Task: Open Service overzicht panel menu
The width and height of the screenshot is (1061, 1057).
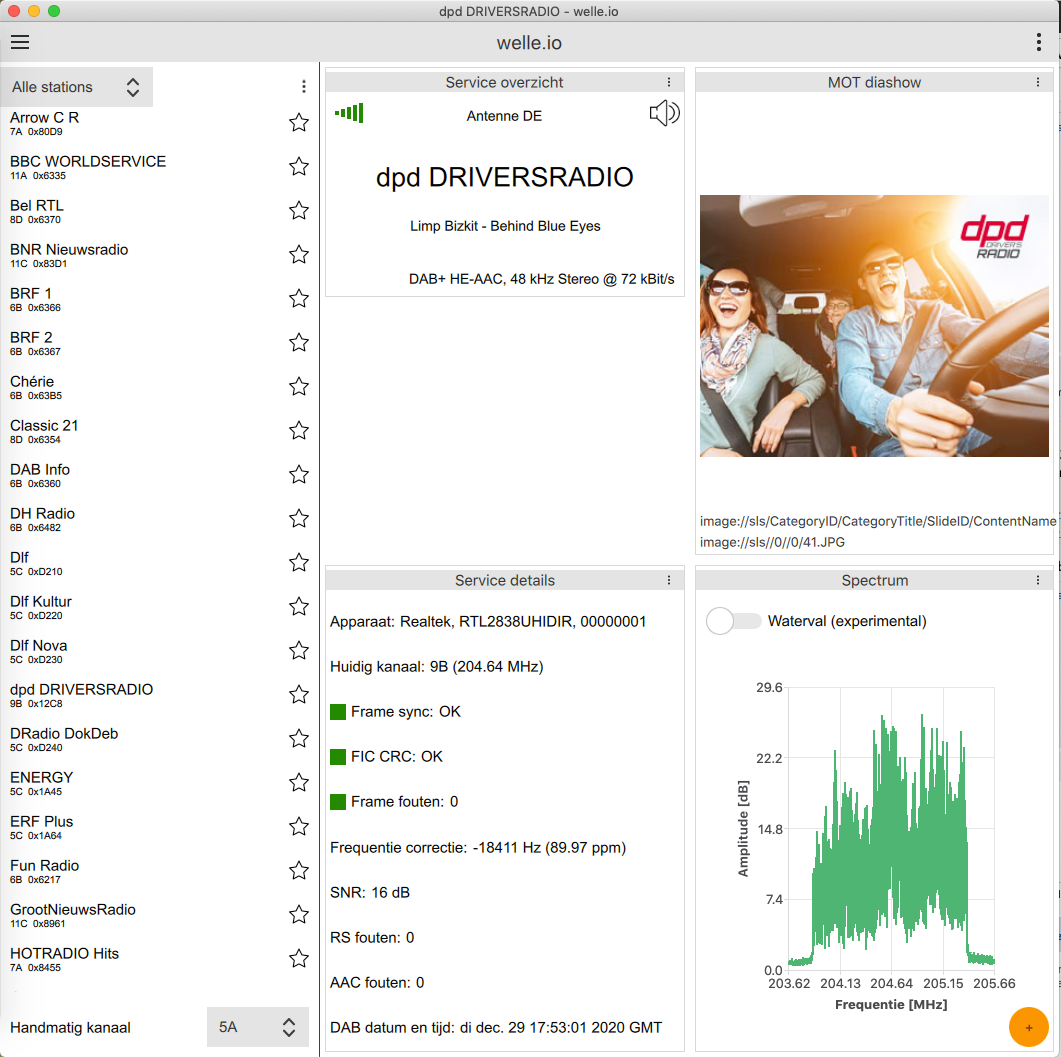Action: click(x=669, y=82)
